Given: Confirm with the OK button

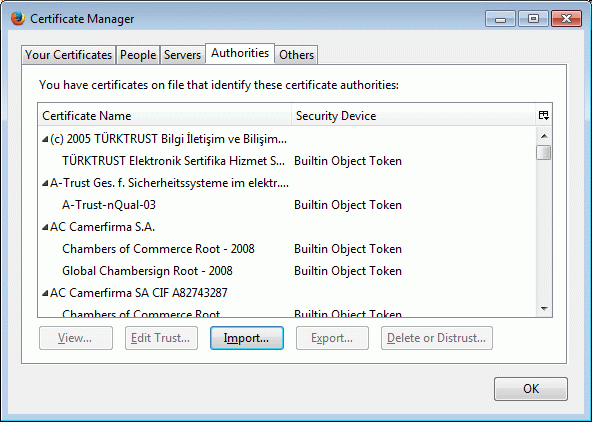Looking at the screenshot, I should (530, 389).
